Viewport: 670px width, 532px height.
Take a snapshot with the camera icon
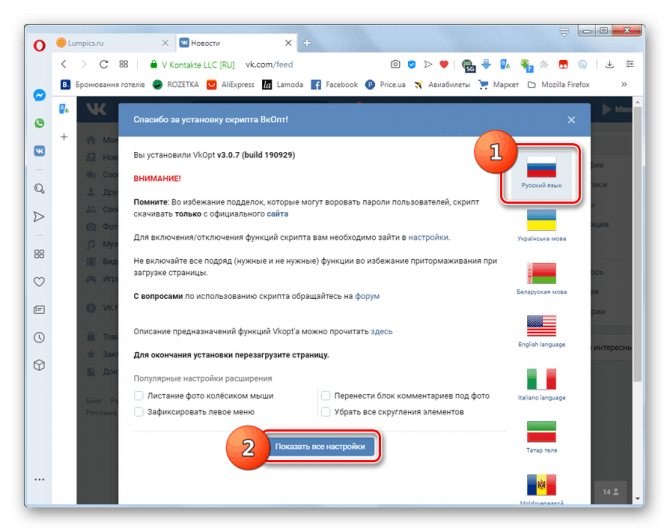[395, 64]
